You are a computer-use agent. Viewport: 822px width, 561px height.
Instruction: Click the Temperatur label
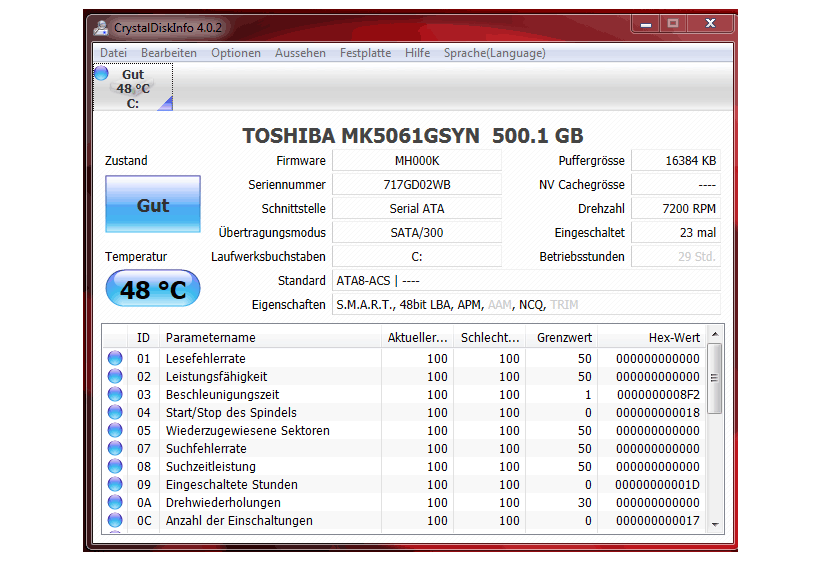(x=136, y=256)
